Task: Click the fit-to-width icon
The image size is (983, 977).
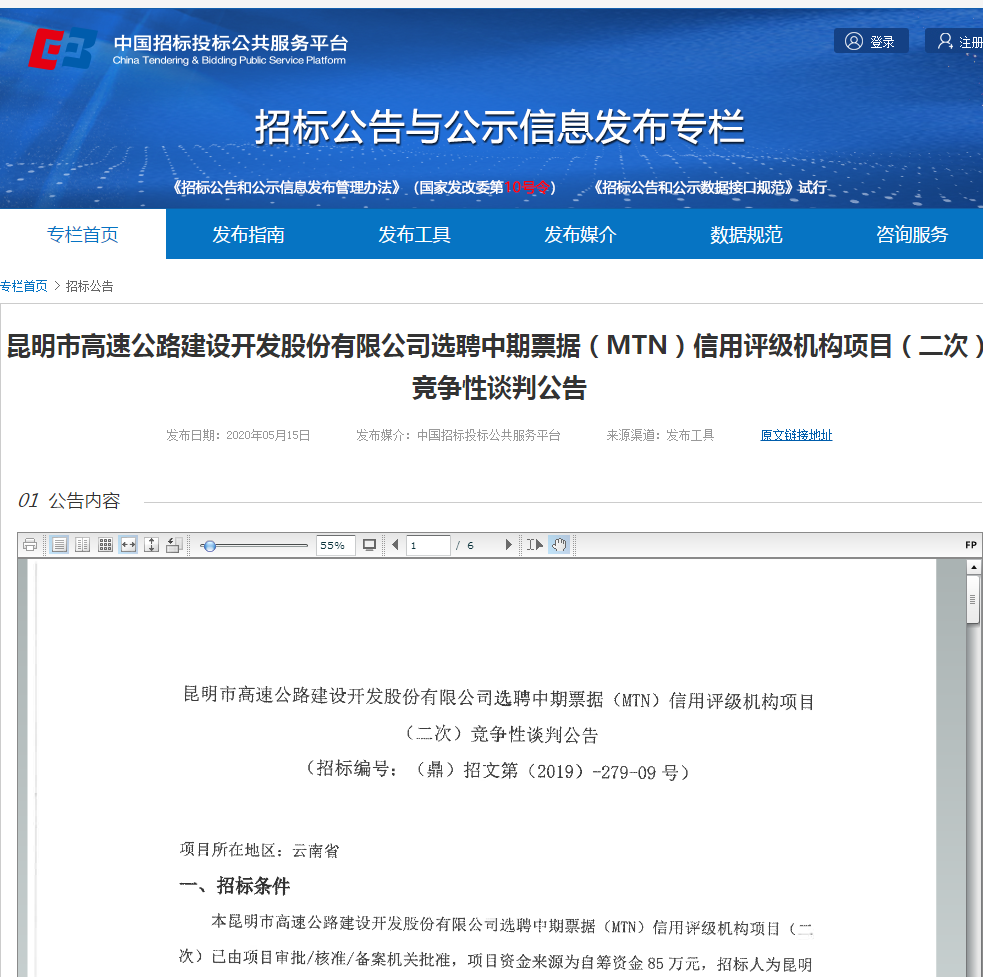Action: pos(128,544)
